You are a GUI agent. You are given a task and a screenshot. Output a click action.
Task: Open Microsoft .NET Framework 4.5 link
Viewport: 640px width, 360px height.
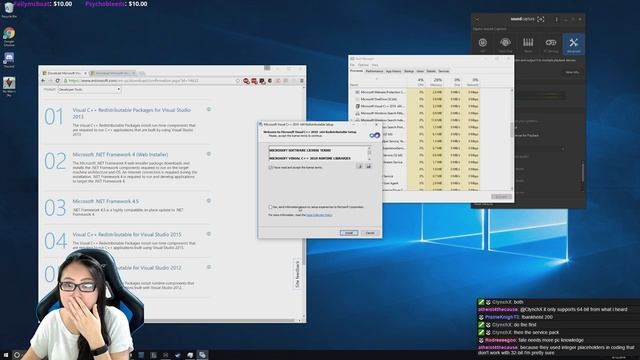105,202
